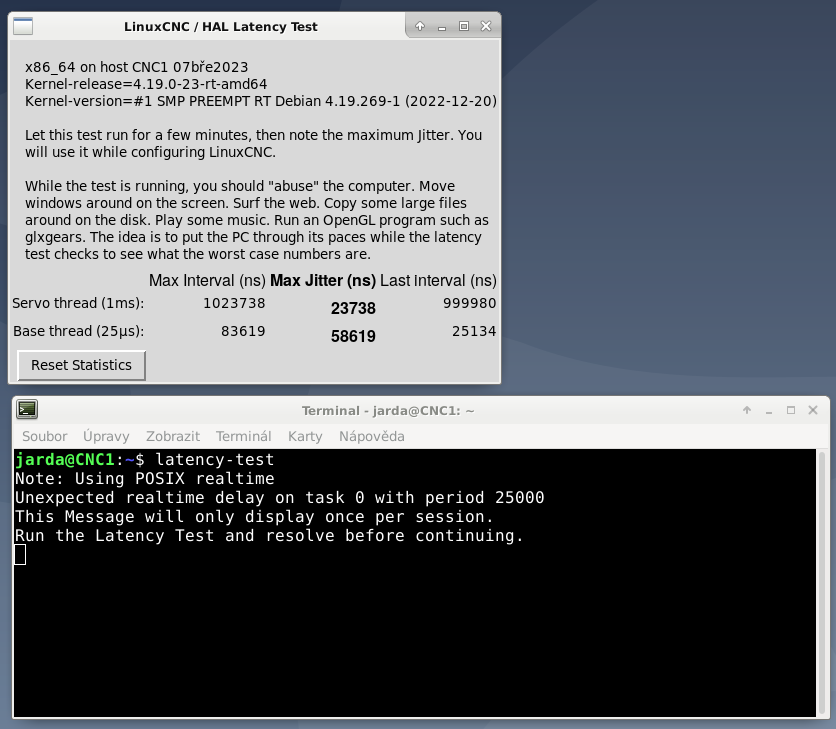
Task: Click the Max Interval (ns) column header
Action: (207, 281)
